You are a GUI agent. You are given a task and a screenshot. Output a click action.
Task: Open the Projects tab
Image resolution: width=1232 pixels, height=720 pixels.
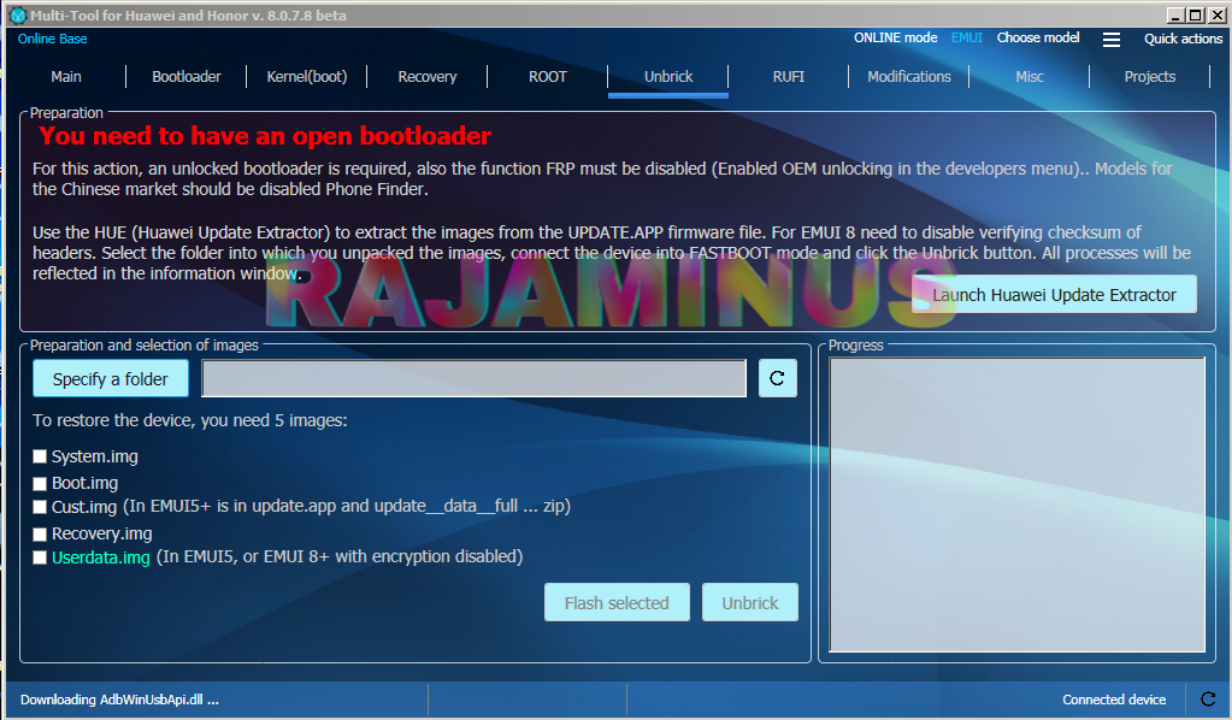pyautogui.click(x=1150, y=77)
